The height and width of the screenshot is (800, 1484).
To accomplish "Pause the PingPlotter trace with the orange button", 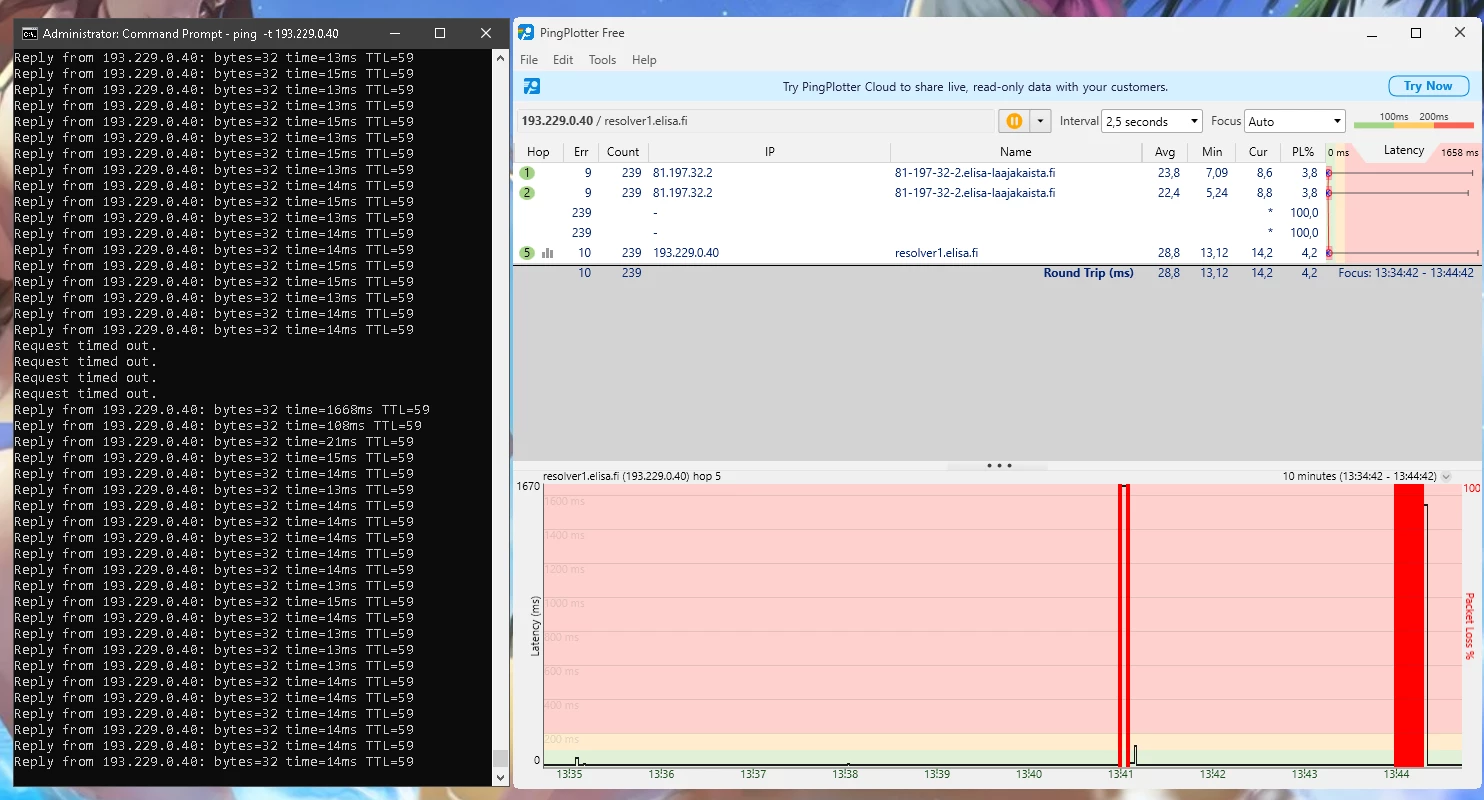I will [1014, 121].
